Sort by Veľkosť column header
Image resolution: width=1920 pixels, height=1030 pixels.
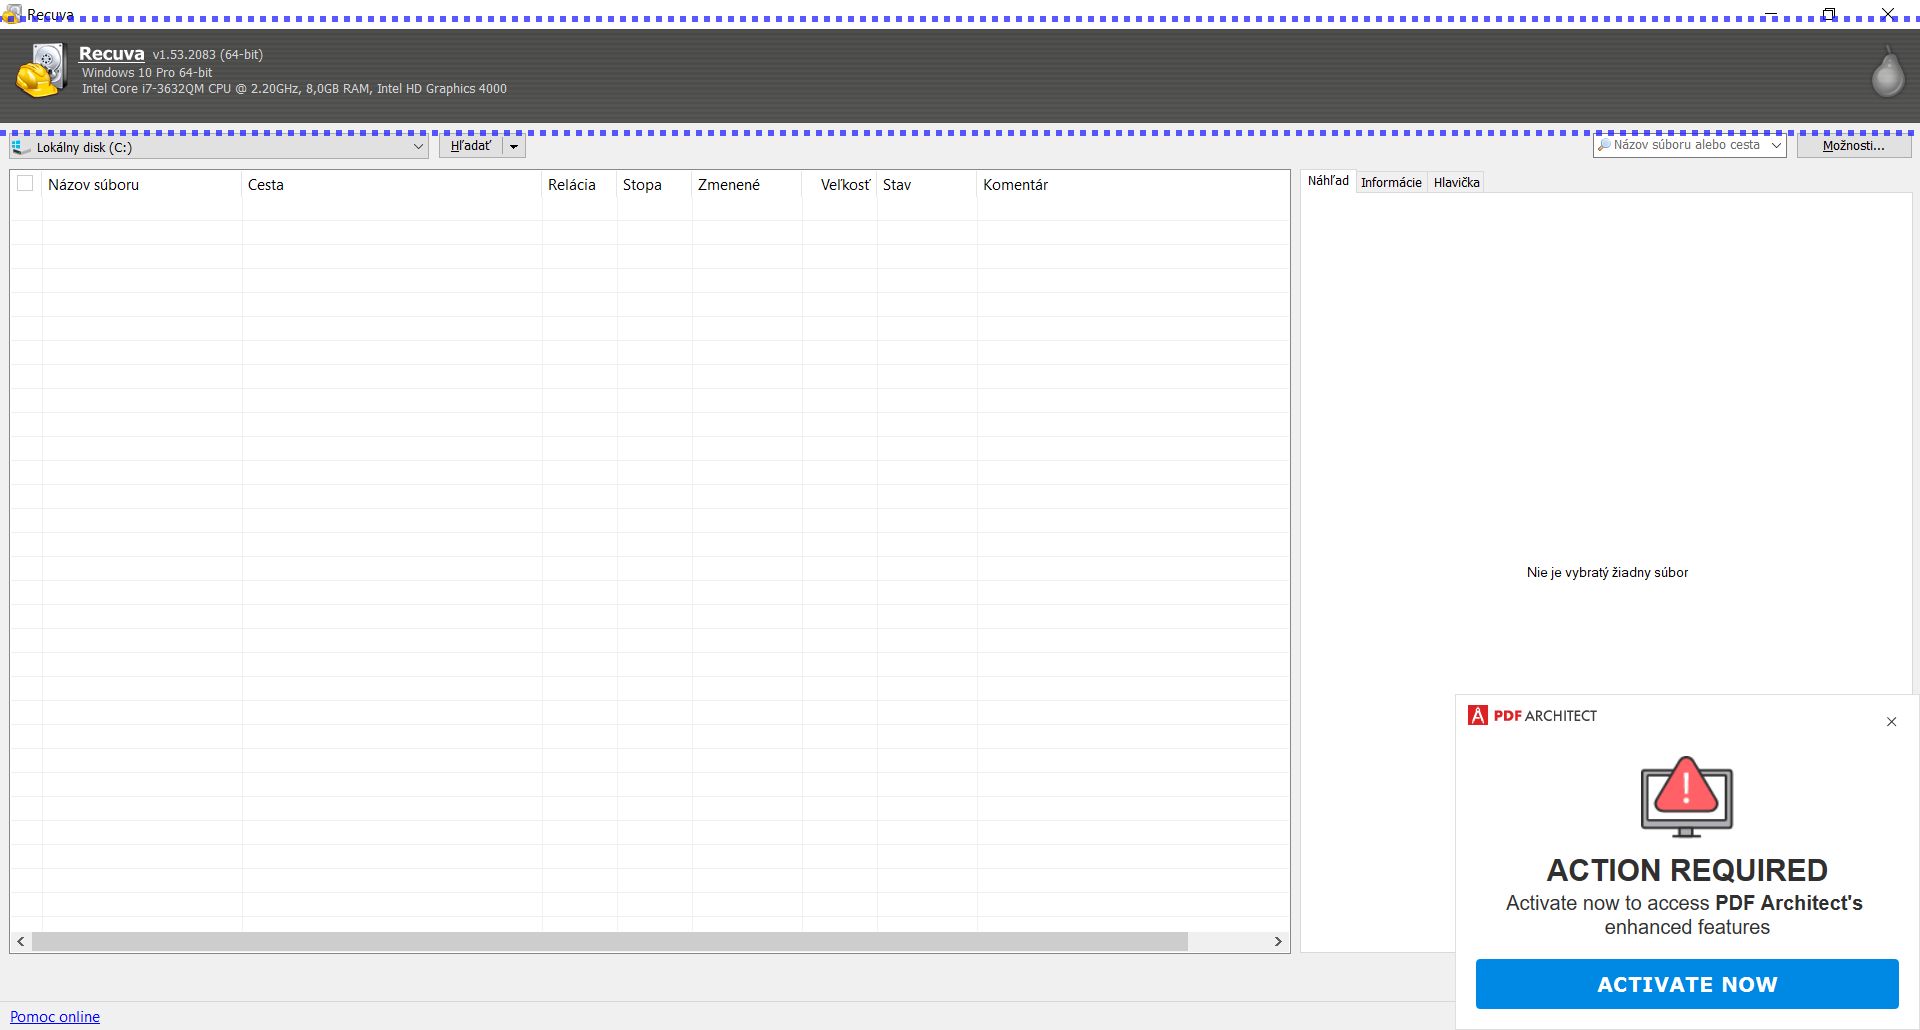[839, 184]
